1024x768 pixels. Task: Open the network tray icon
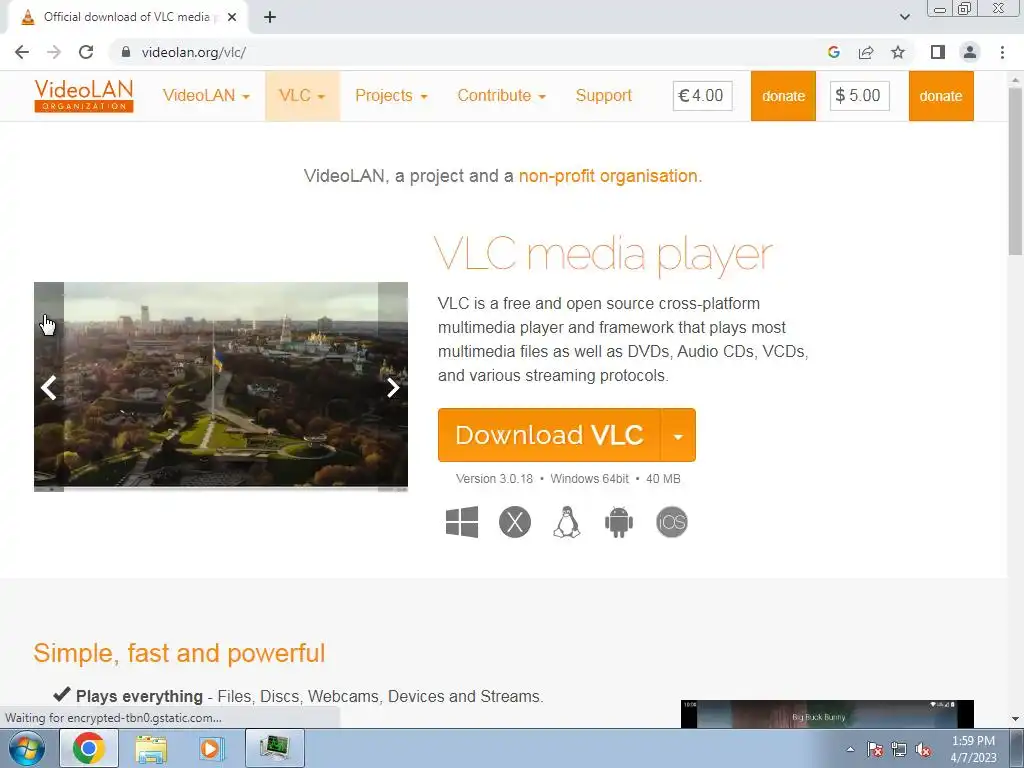tap(899, 749)
